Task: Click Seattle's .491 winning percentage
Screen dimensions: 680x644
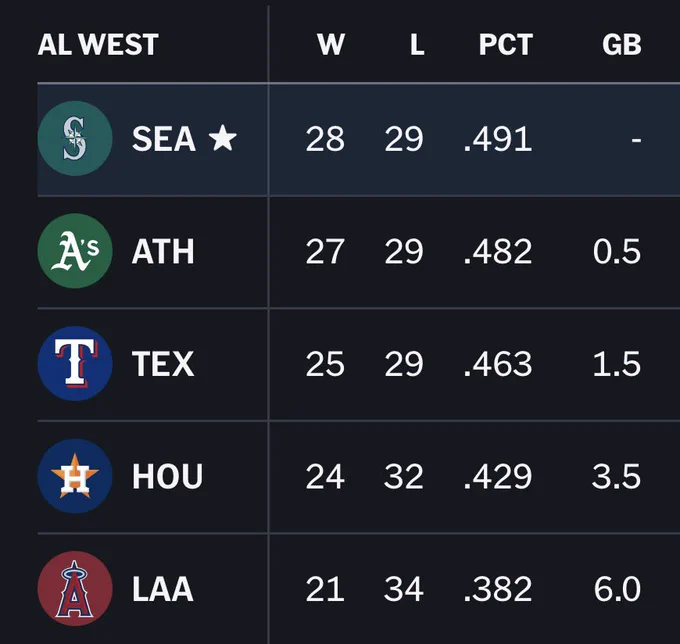Action: click(498, 139)
